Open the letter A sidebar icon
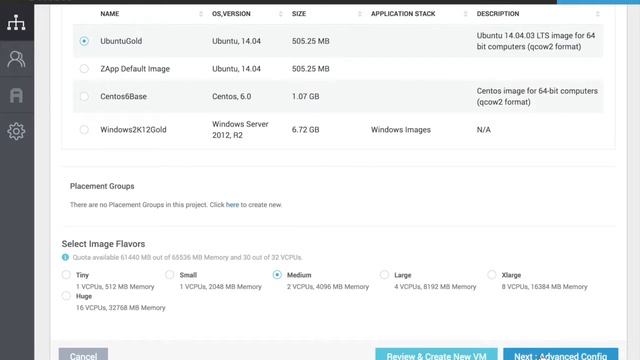This screenshot has height=360, width=640. pyautogui.click(x=16, y=96)
